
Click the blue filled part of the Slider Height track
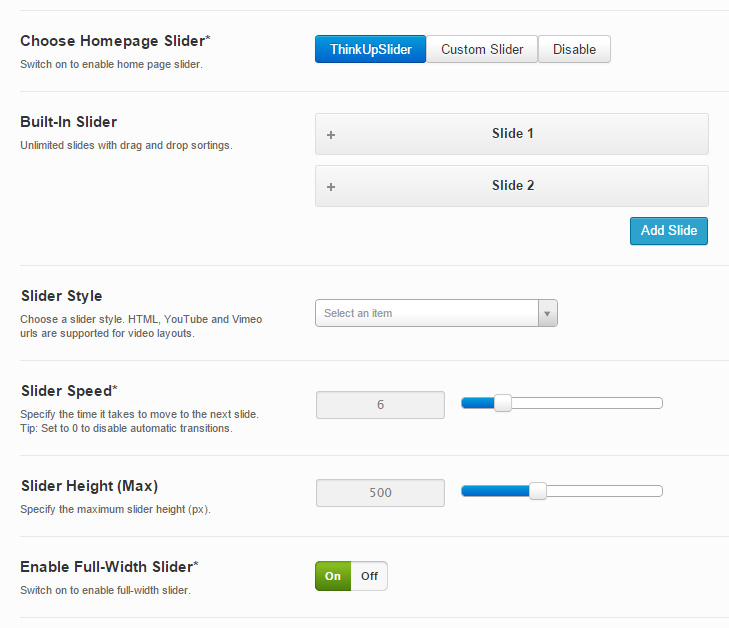[x=495, y=491]
